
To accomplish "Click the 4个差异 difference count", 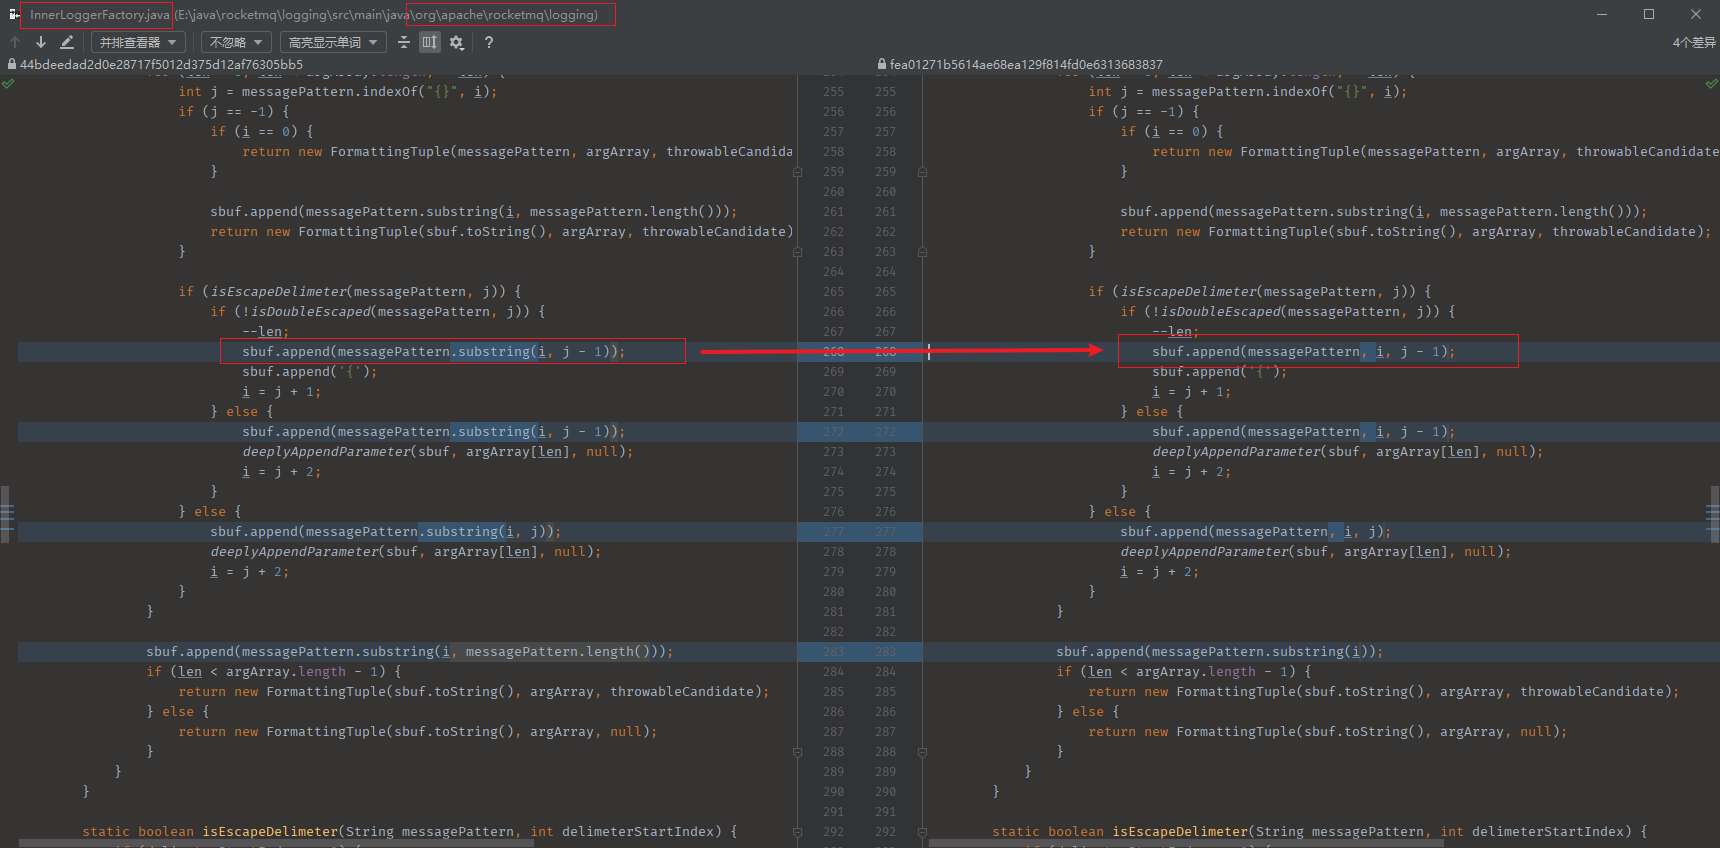I will coord(1694,42).
